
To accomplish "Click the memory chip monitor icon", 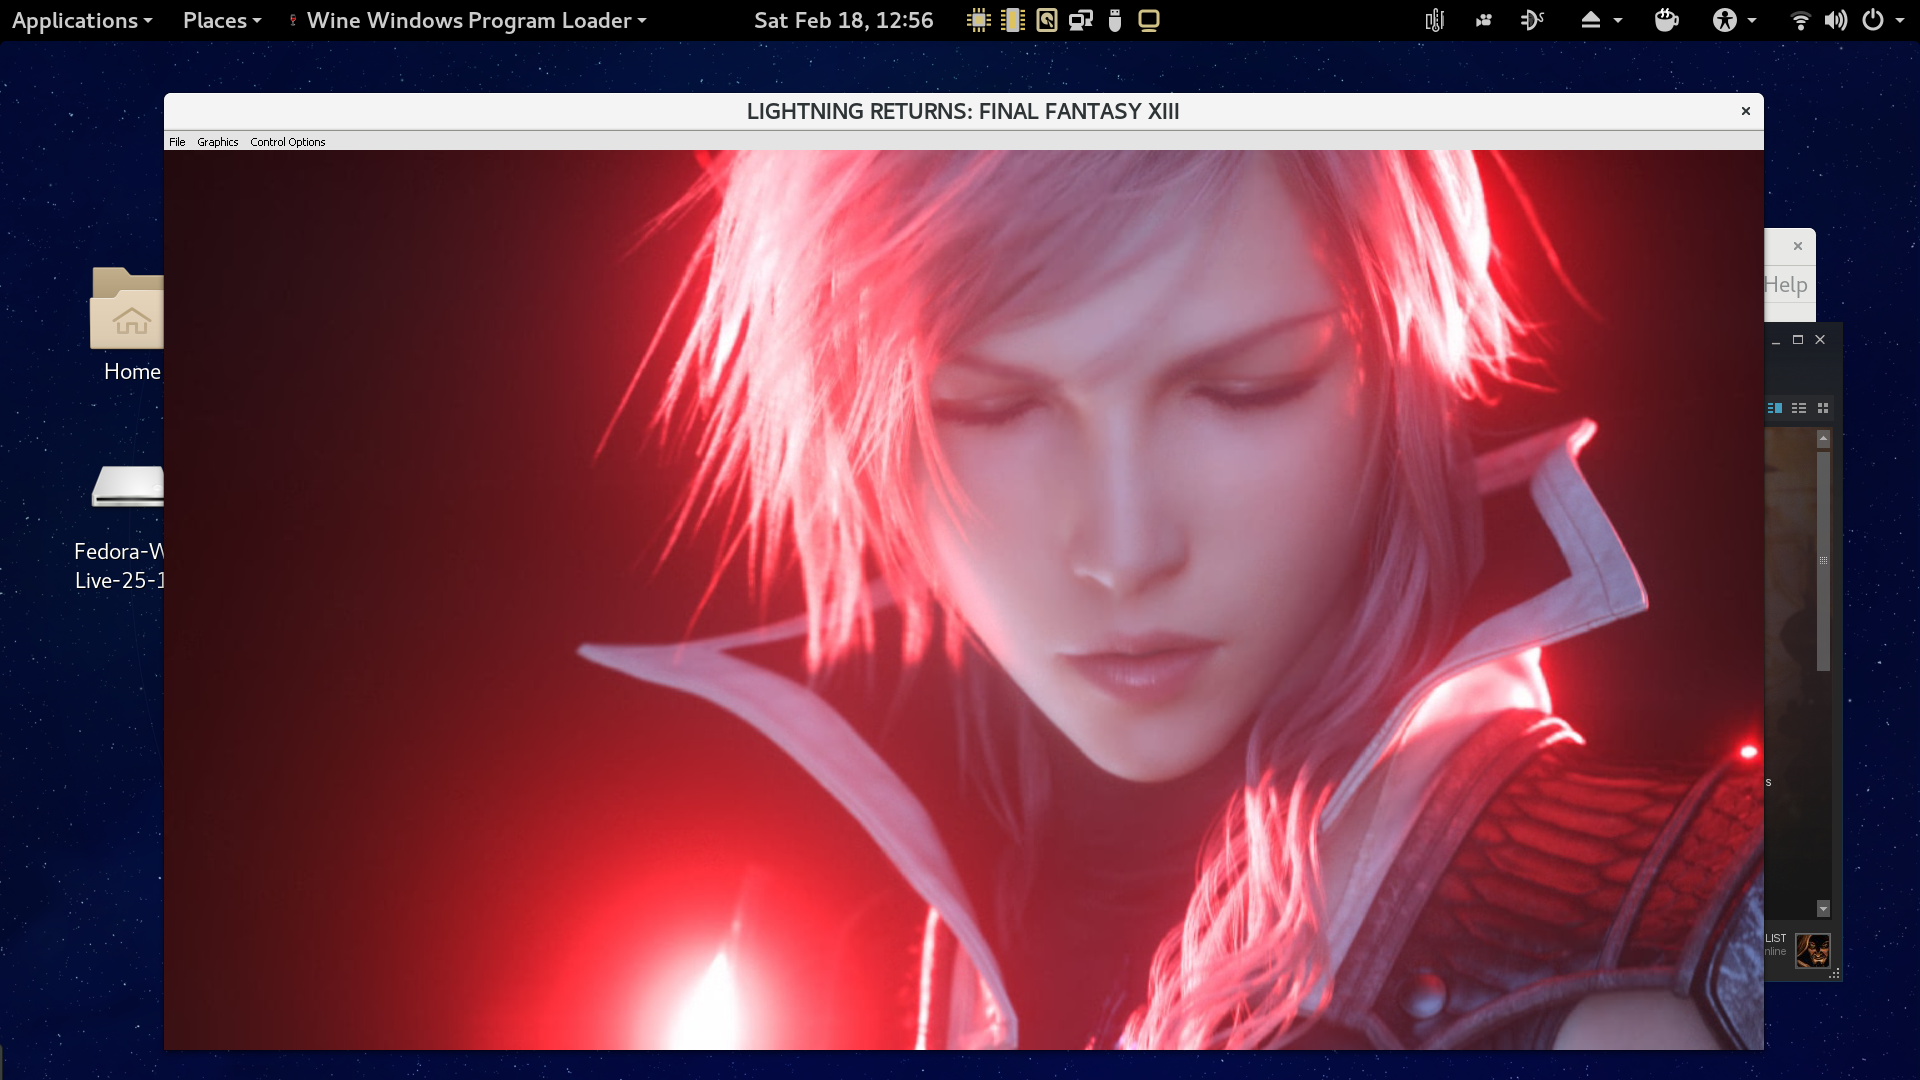I will coord(1013,20).
